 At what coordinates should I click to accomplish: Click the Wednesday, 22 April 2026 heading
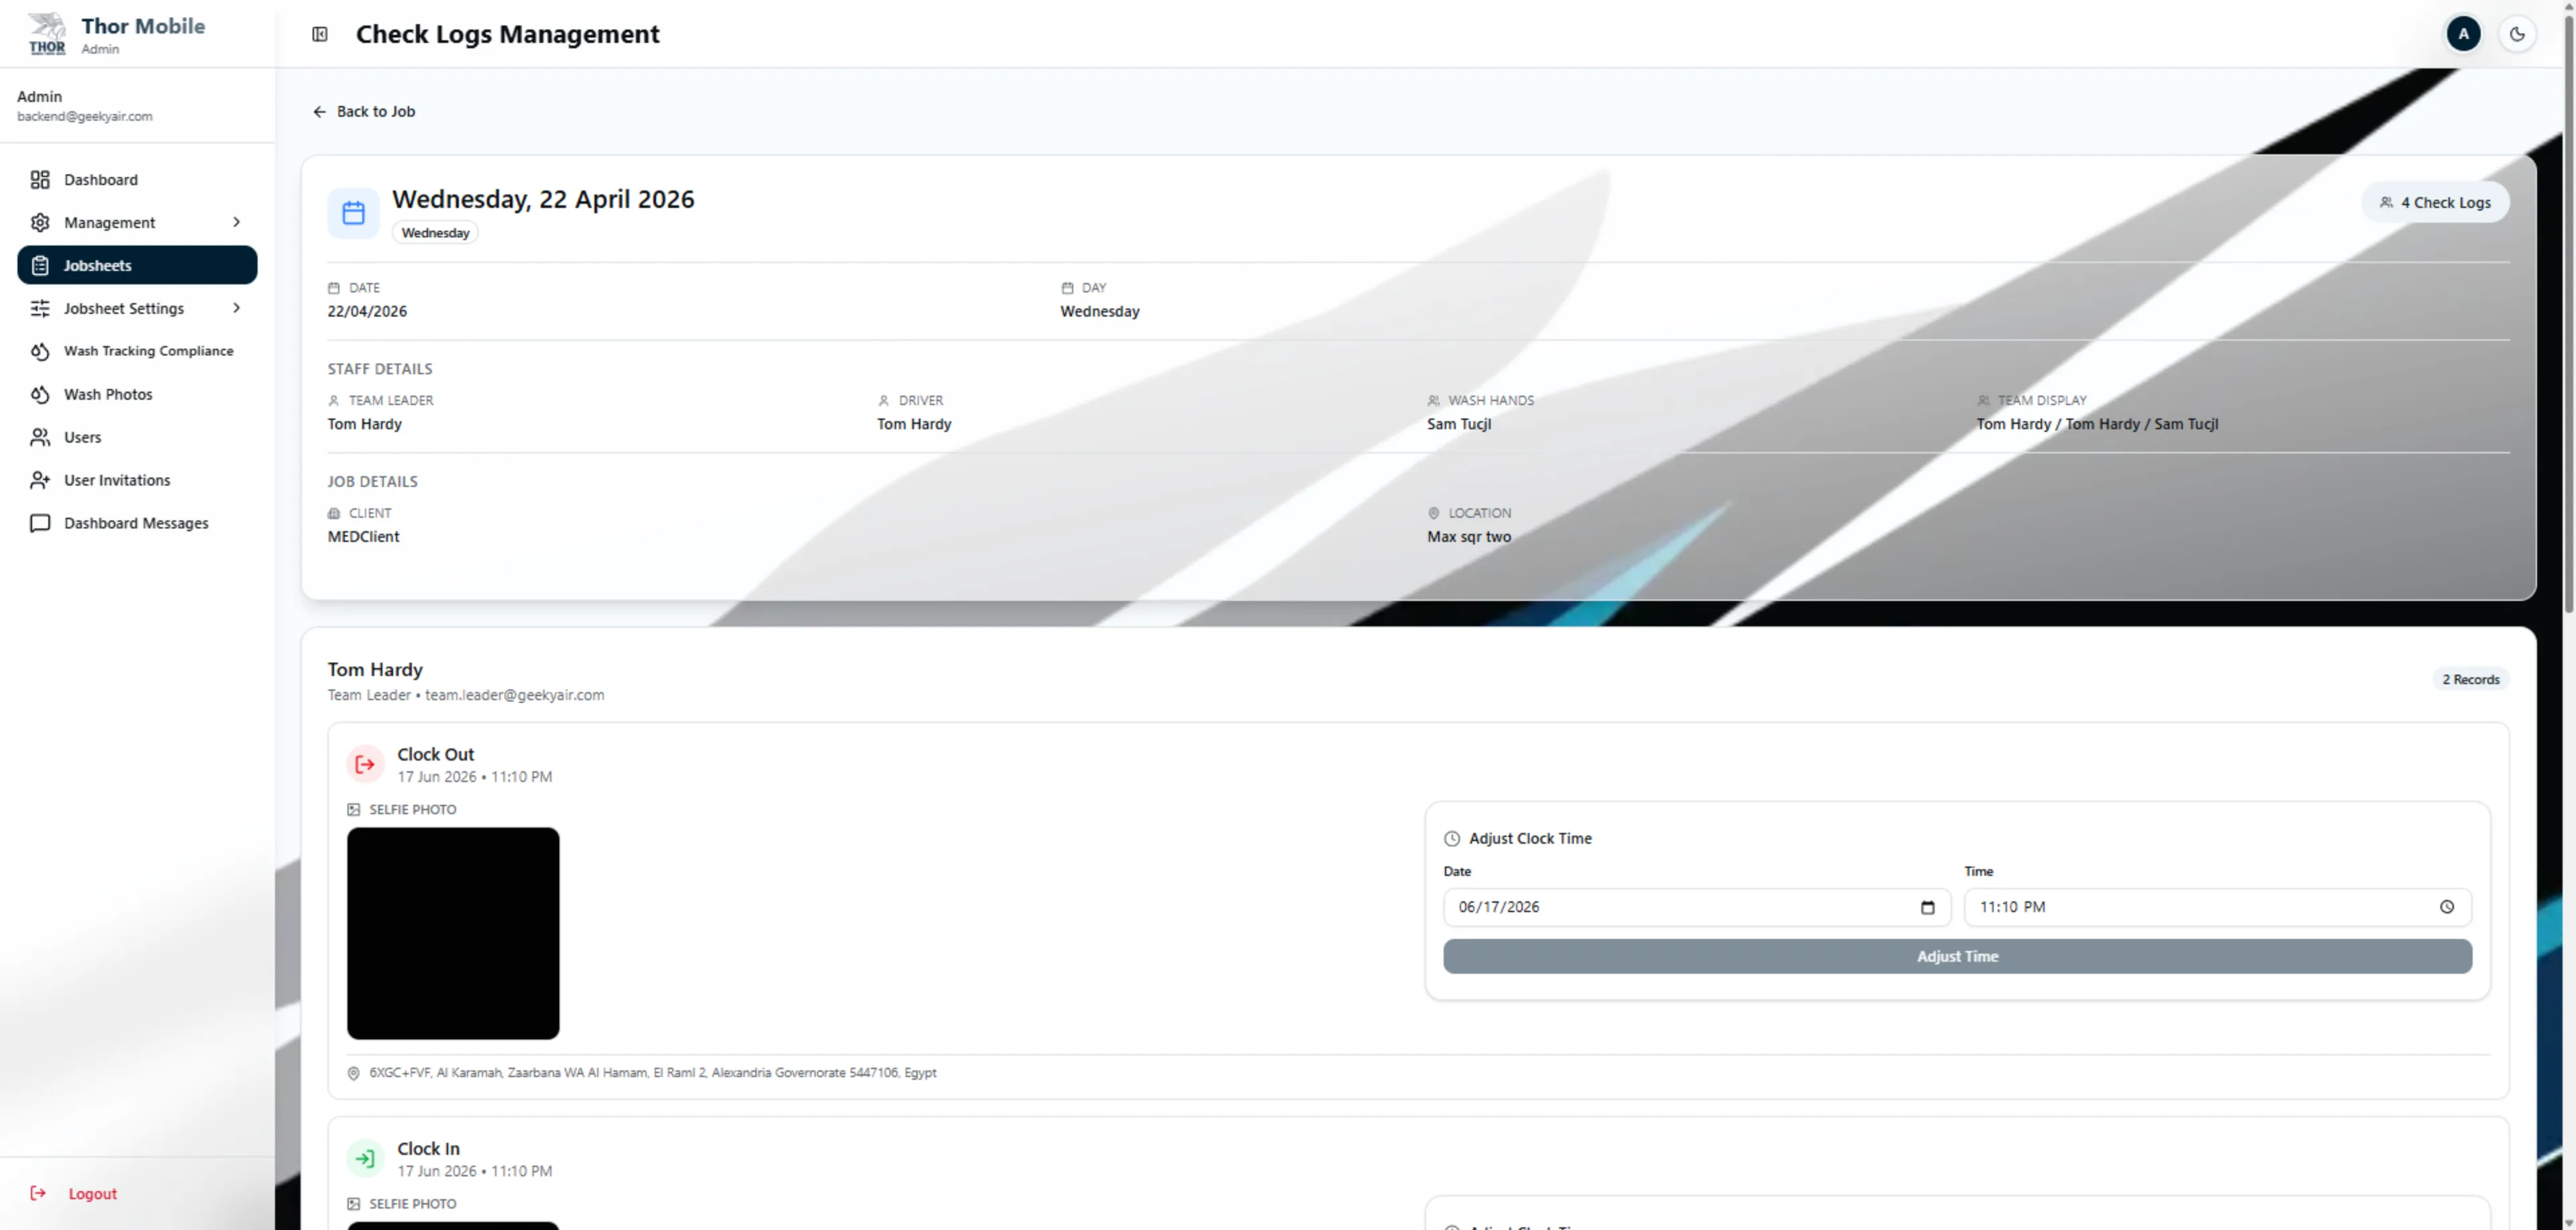coord(543,199)
